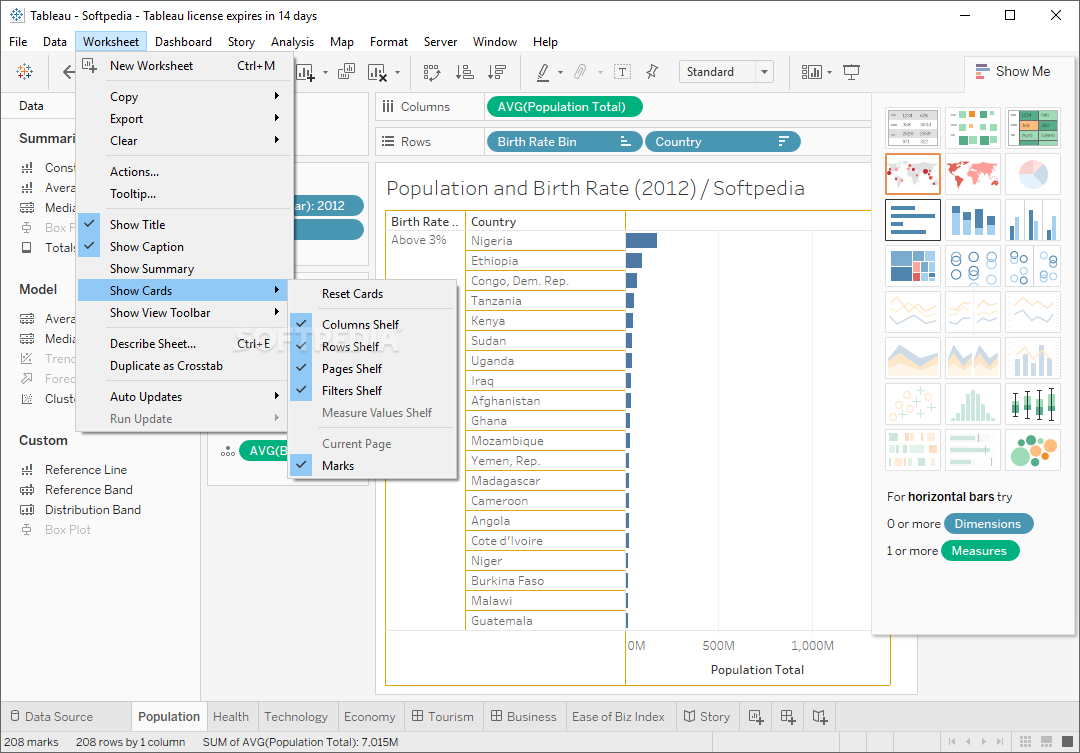Switch to the Health sheet tab
This screenshot has height=753, width=1080.
pyautogui.click(x=231, y=716)
